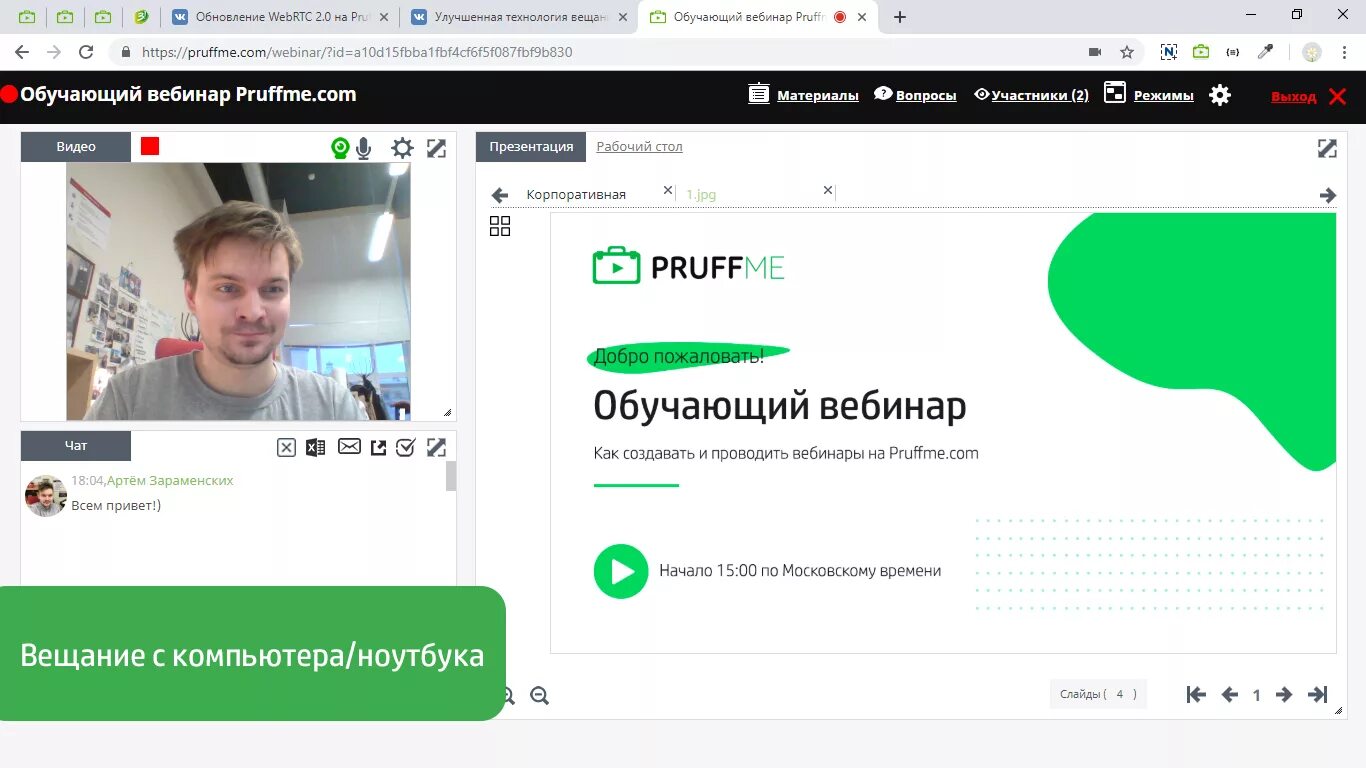Select the Корпоративная presentation tab

[x=576, y=194]
